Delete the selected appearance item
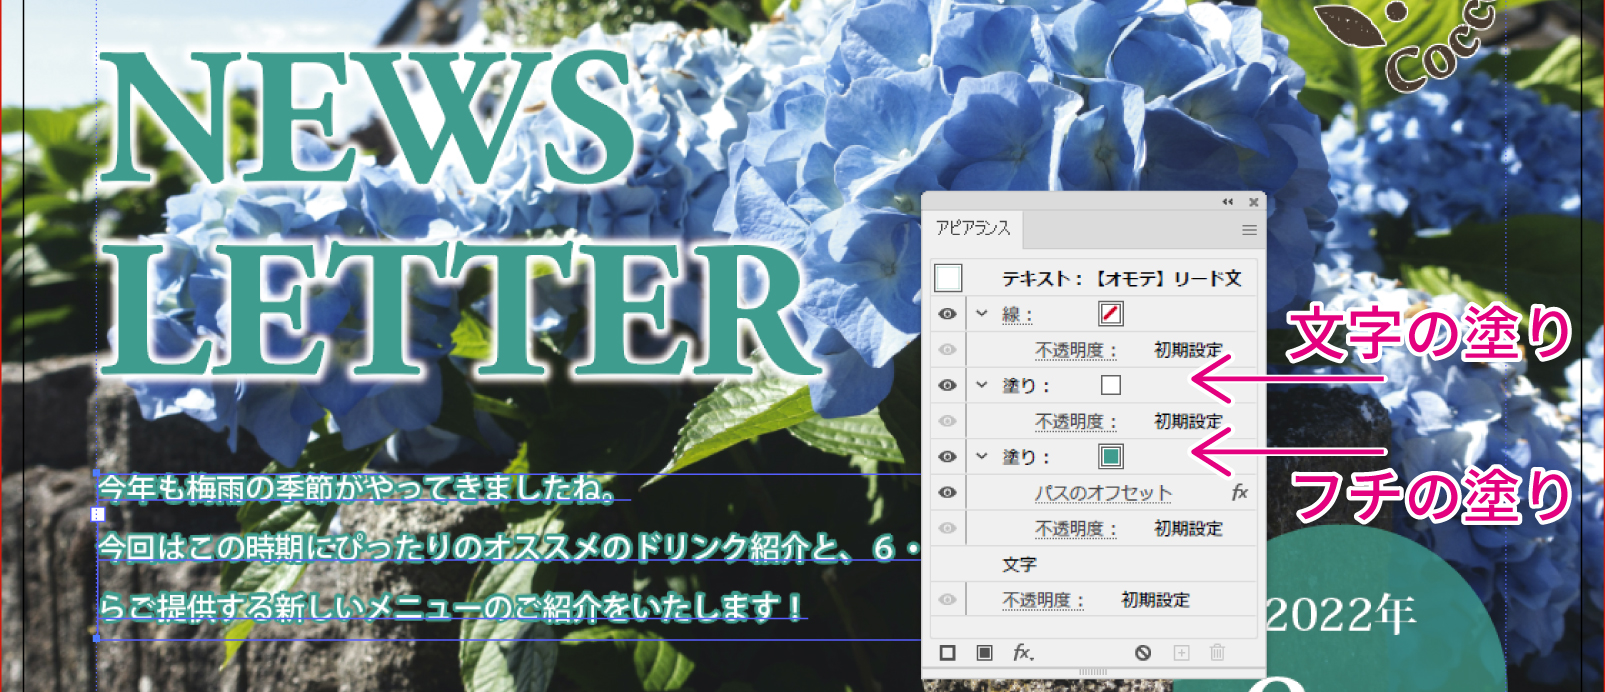Screen dimensions: 1605x692 (1217, 653)
